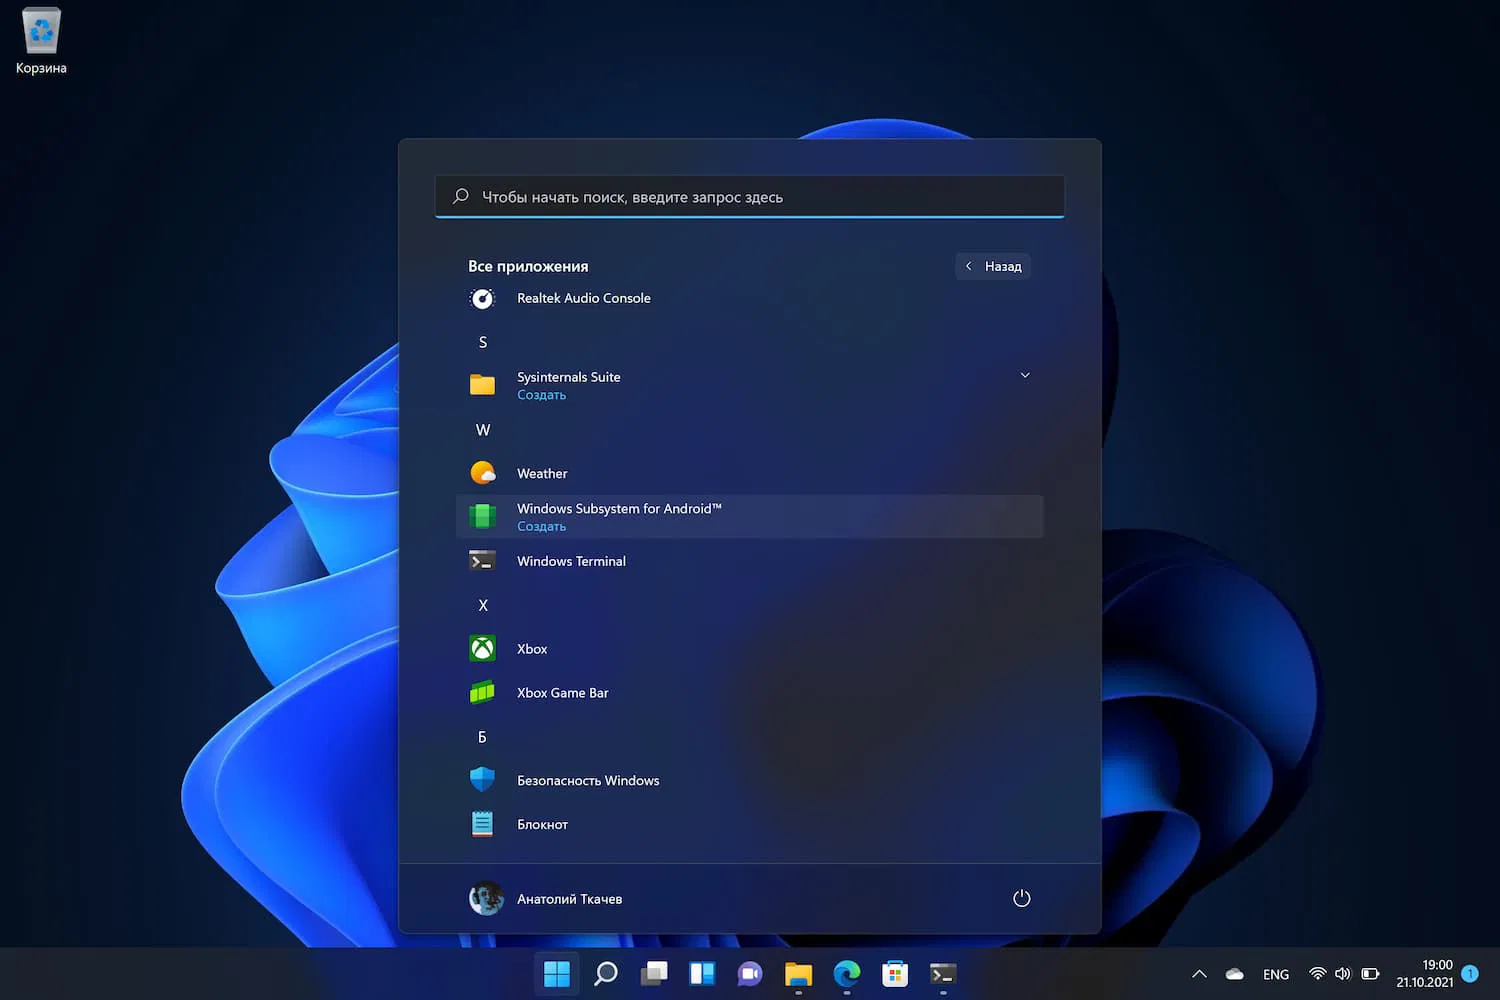The height and width of the screenshot is (1000, 1500).
Task: Jump to letter W section header
Action: [x=483, y=430]
